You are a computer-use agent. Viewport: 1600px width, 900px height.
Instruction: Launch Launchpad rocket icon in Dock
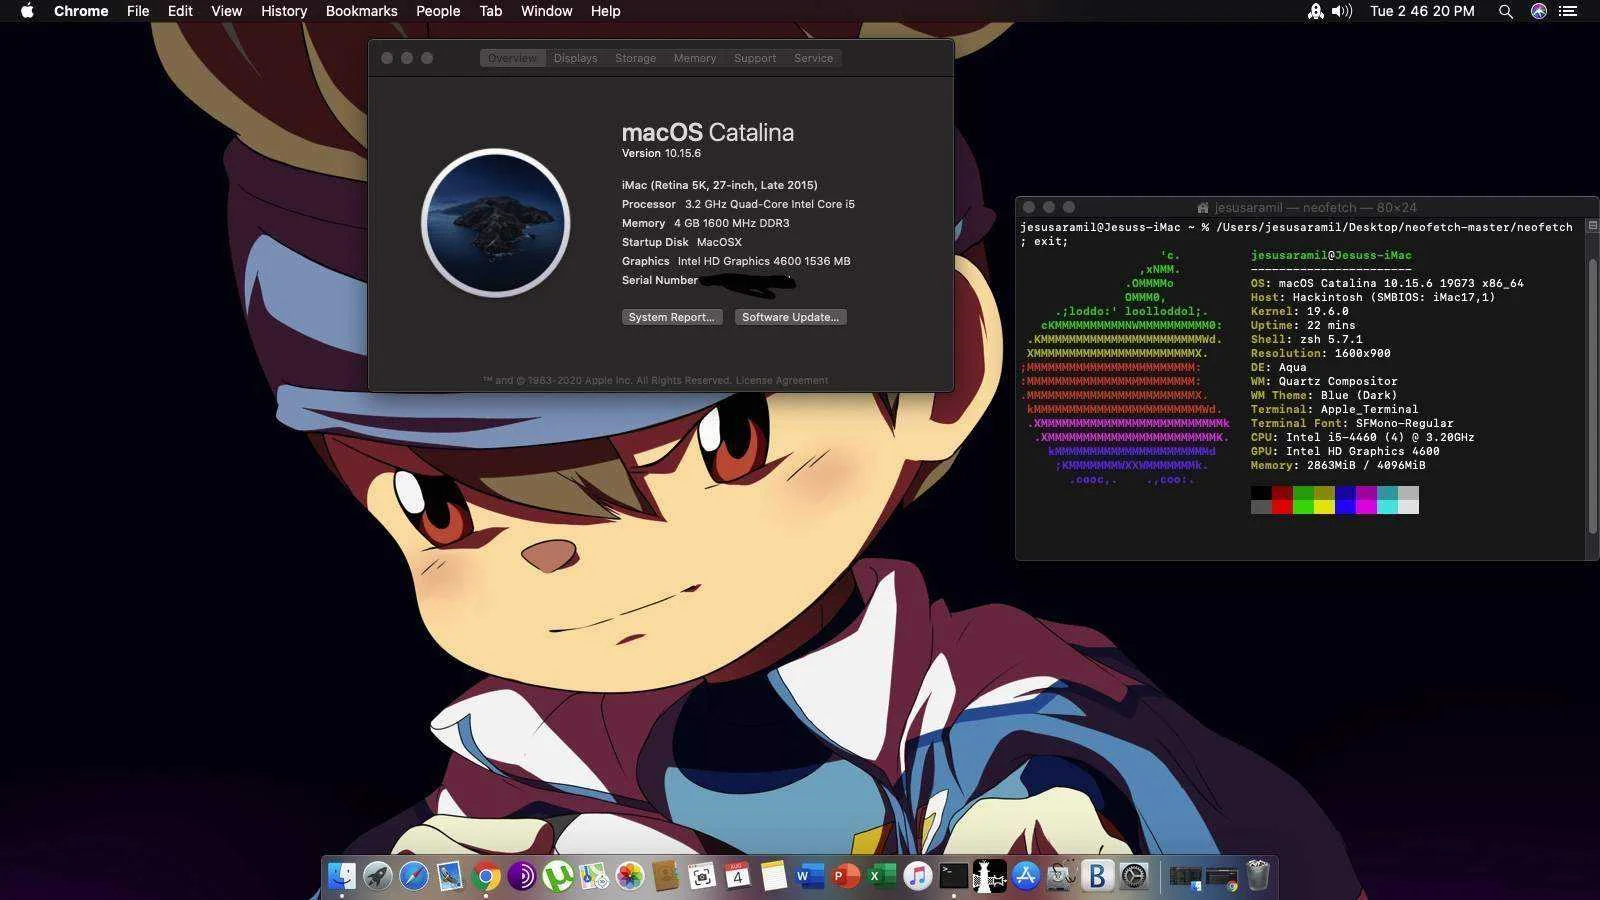[x=378, y=876]
